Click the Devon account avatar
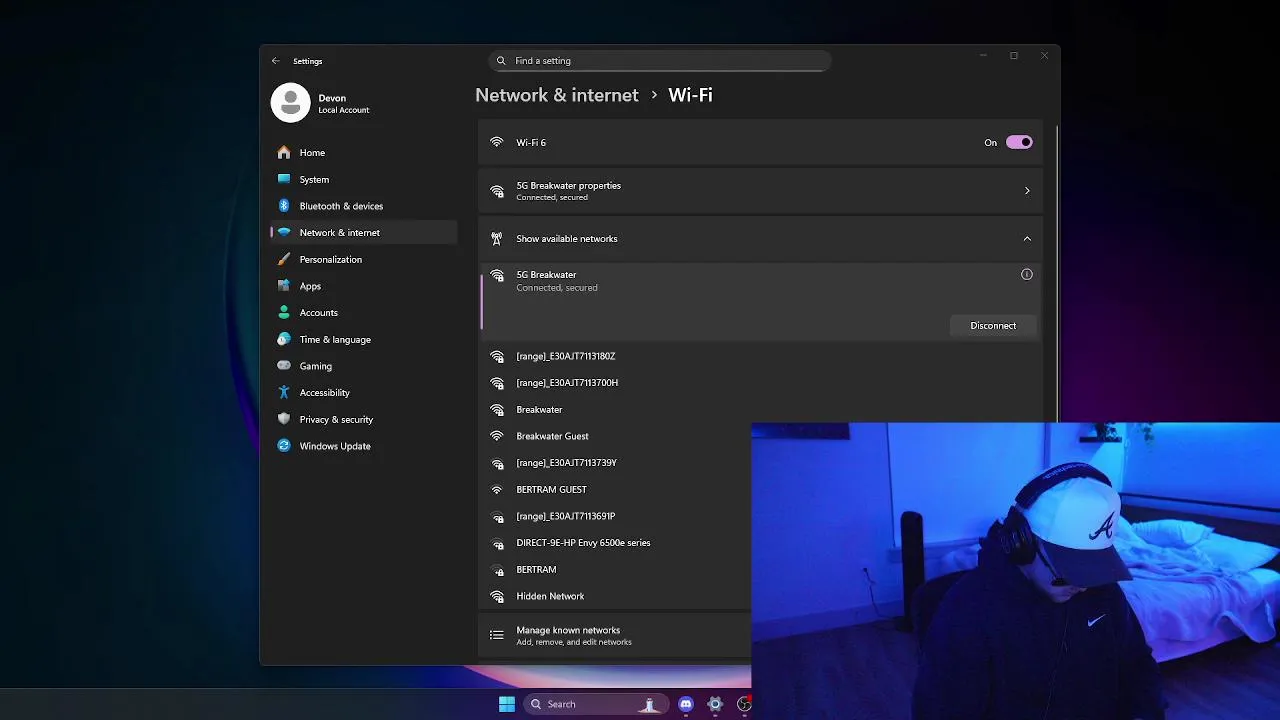 coord(290,103)
